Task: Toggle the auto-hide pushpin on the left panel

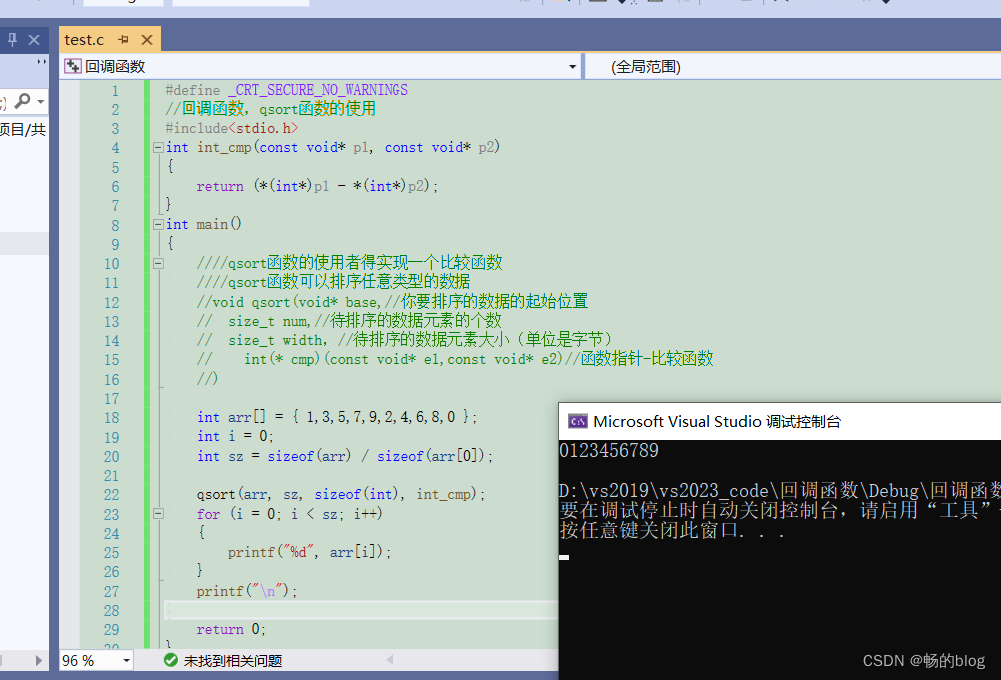Action: pos(12,39)
